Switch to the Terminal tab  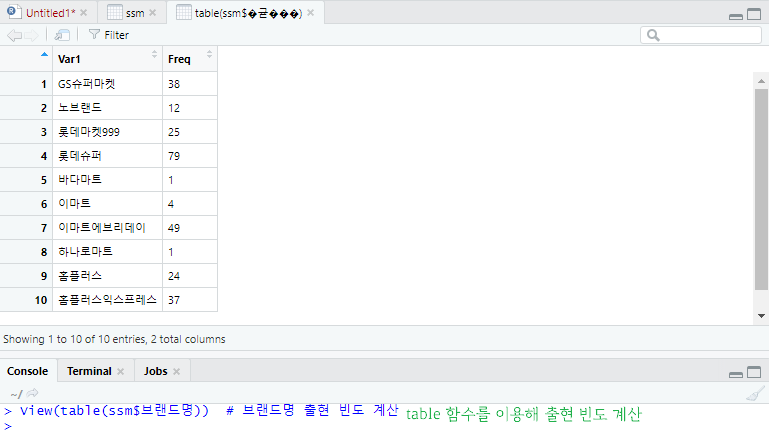click(89, 371)
